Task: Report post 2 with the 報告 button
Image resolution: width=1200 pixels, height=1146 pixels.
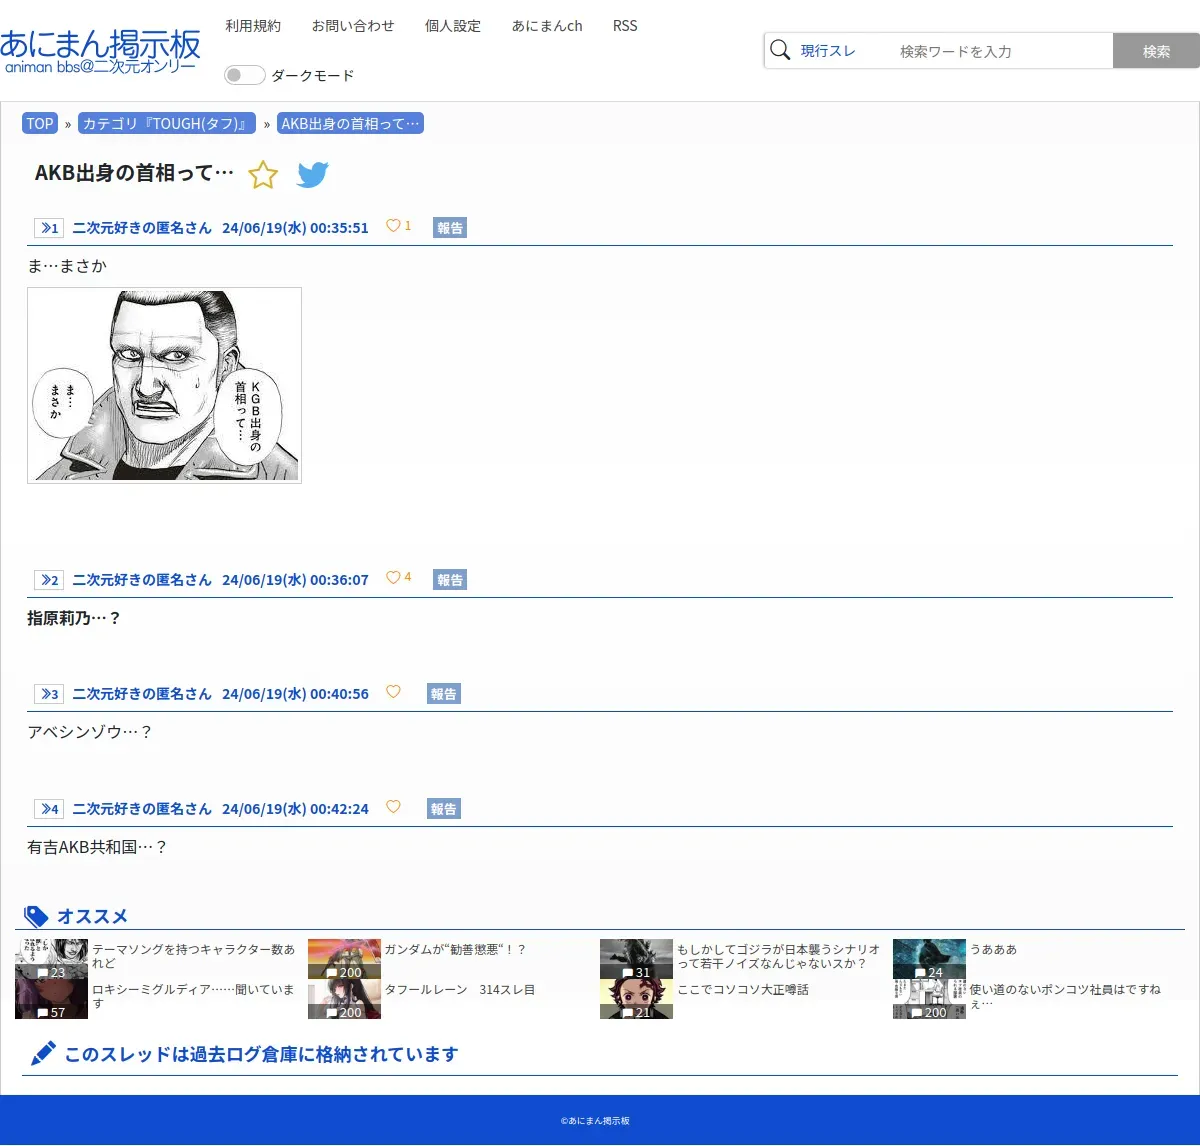Action: pyautogui.click(x=450, y=580)
